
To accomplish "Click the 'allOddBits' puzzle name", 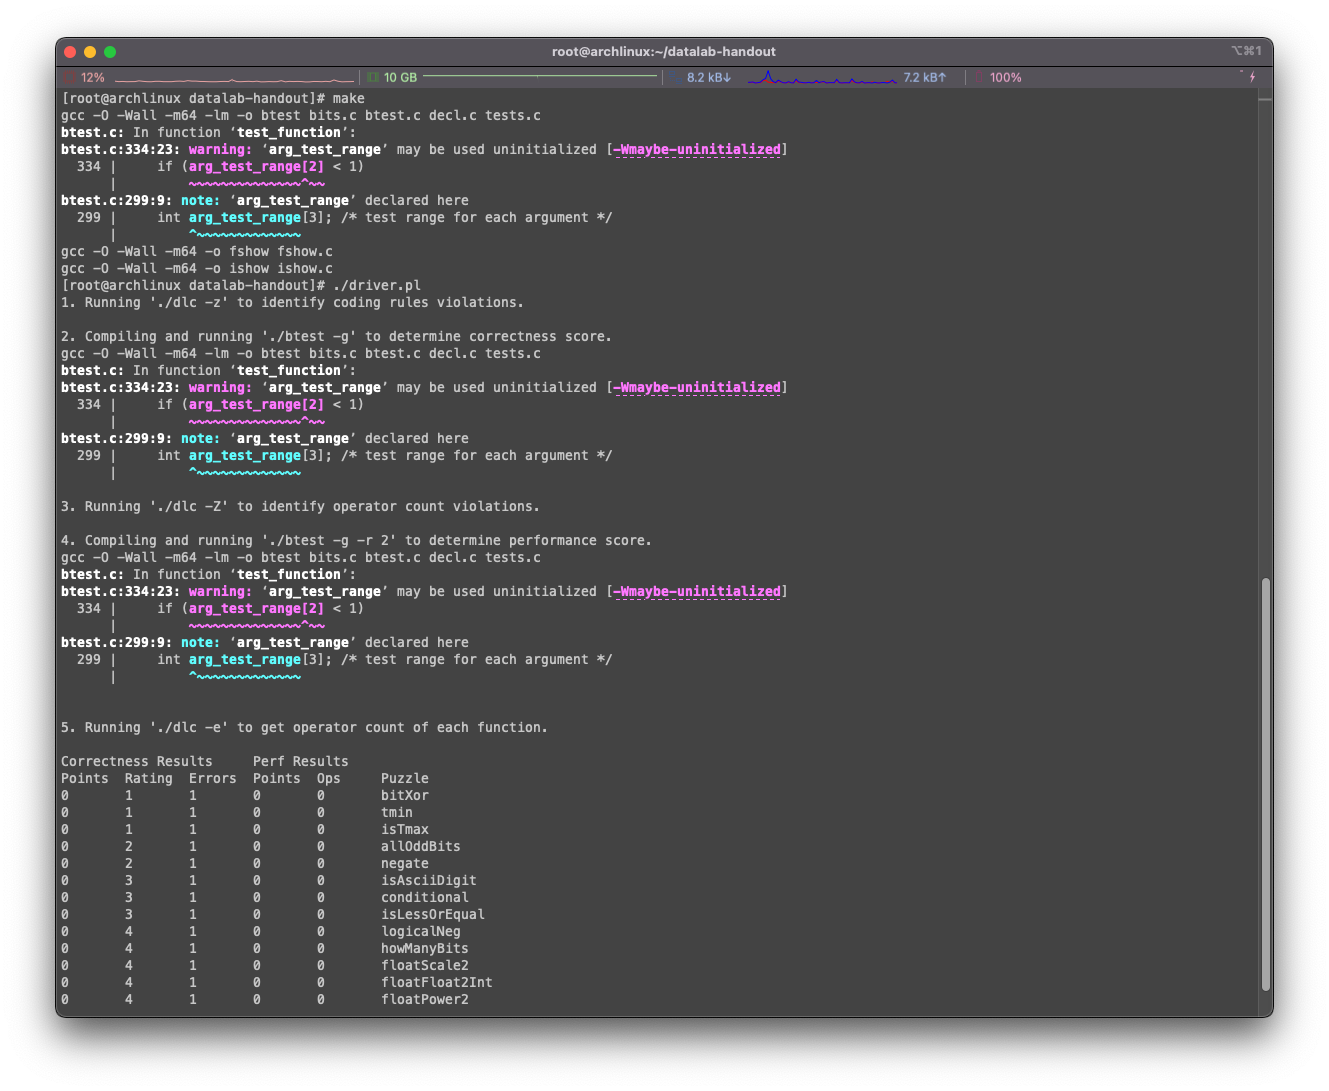I will [x=421, y=846].
